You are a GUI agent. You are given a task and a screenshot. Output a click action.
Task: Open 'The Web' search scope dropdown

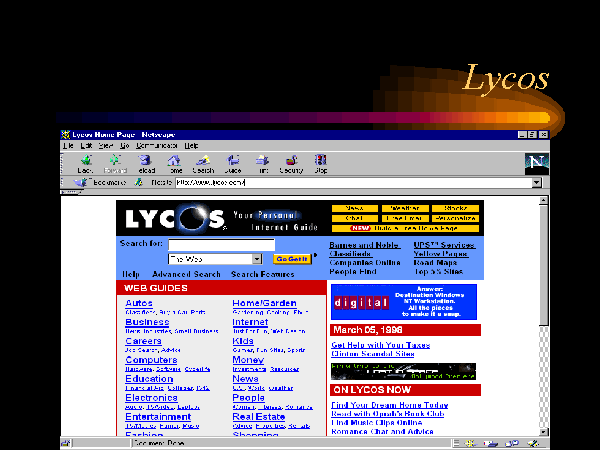(x=256, y=259)
